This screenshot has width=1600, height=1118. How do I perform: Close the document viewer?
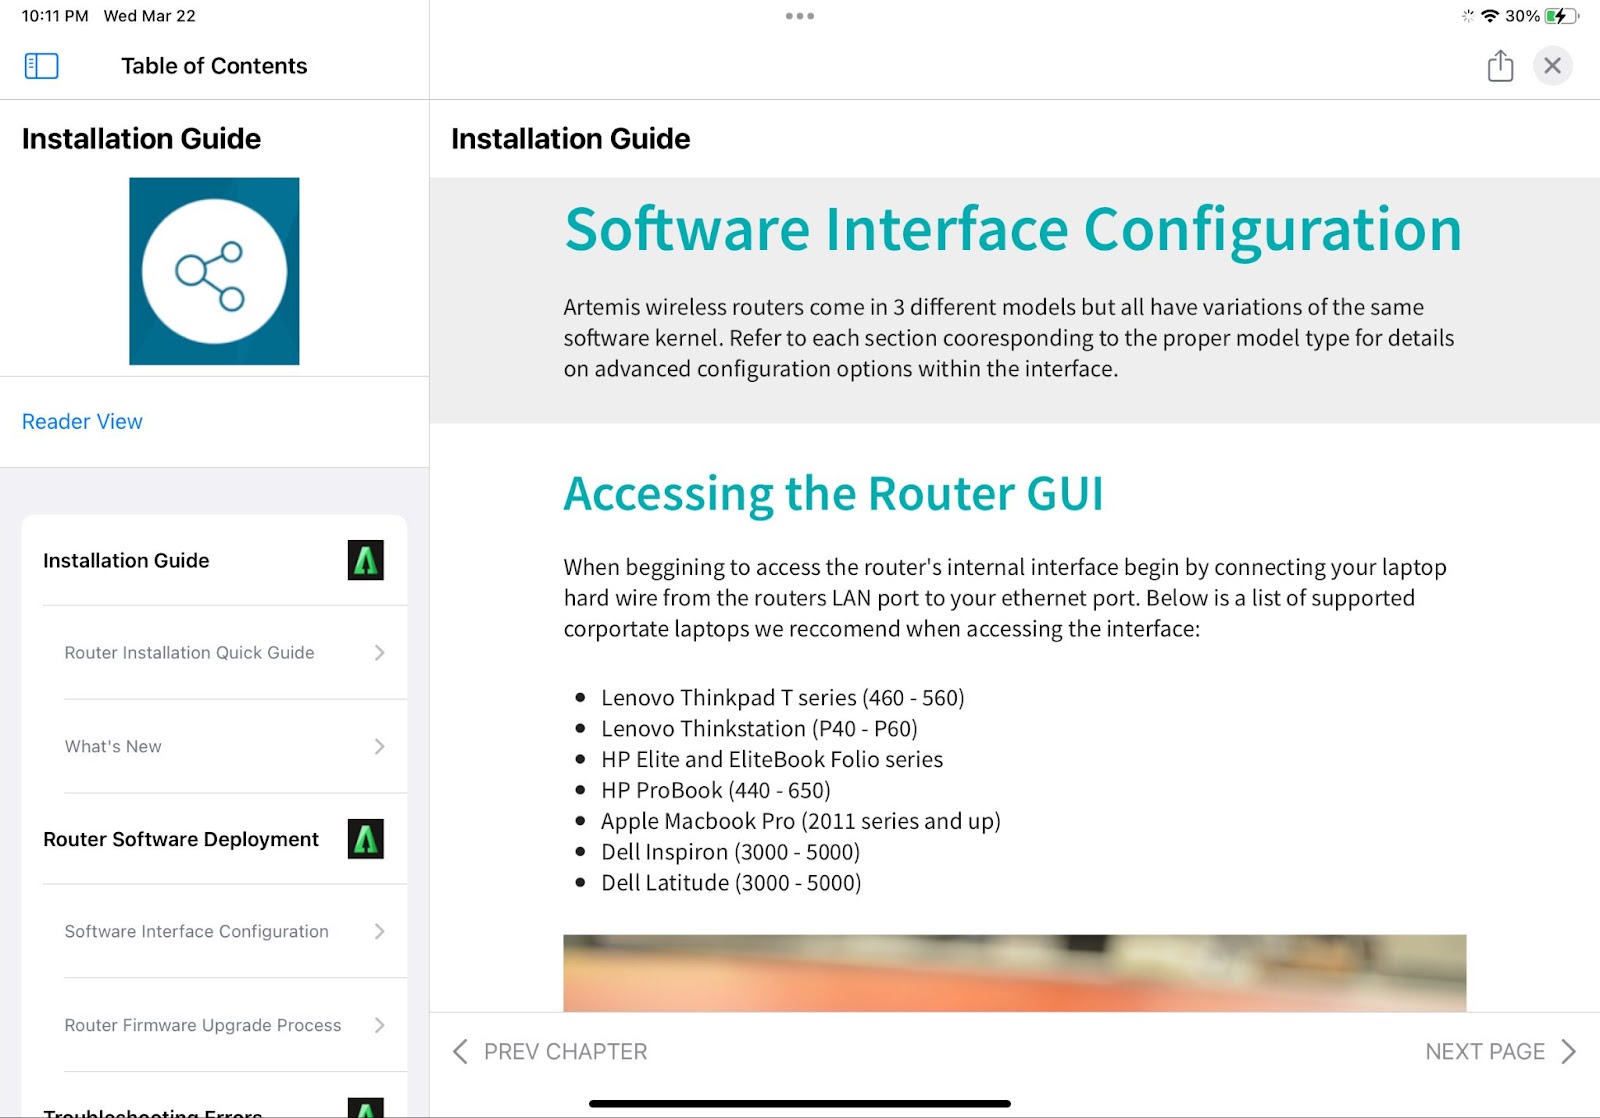(1552, 66)
